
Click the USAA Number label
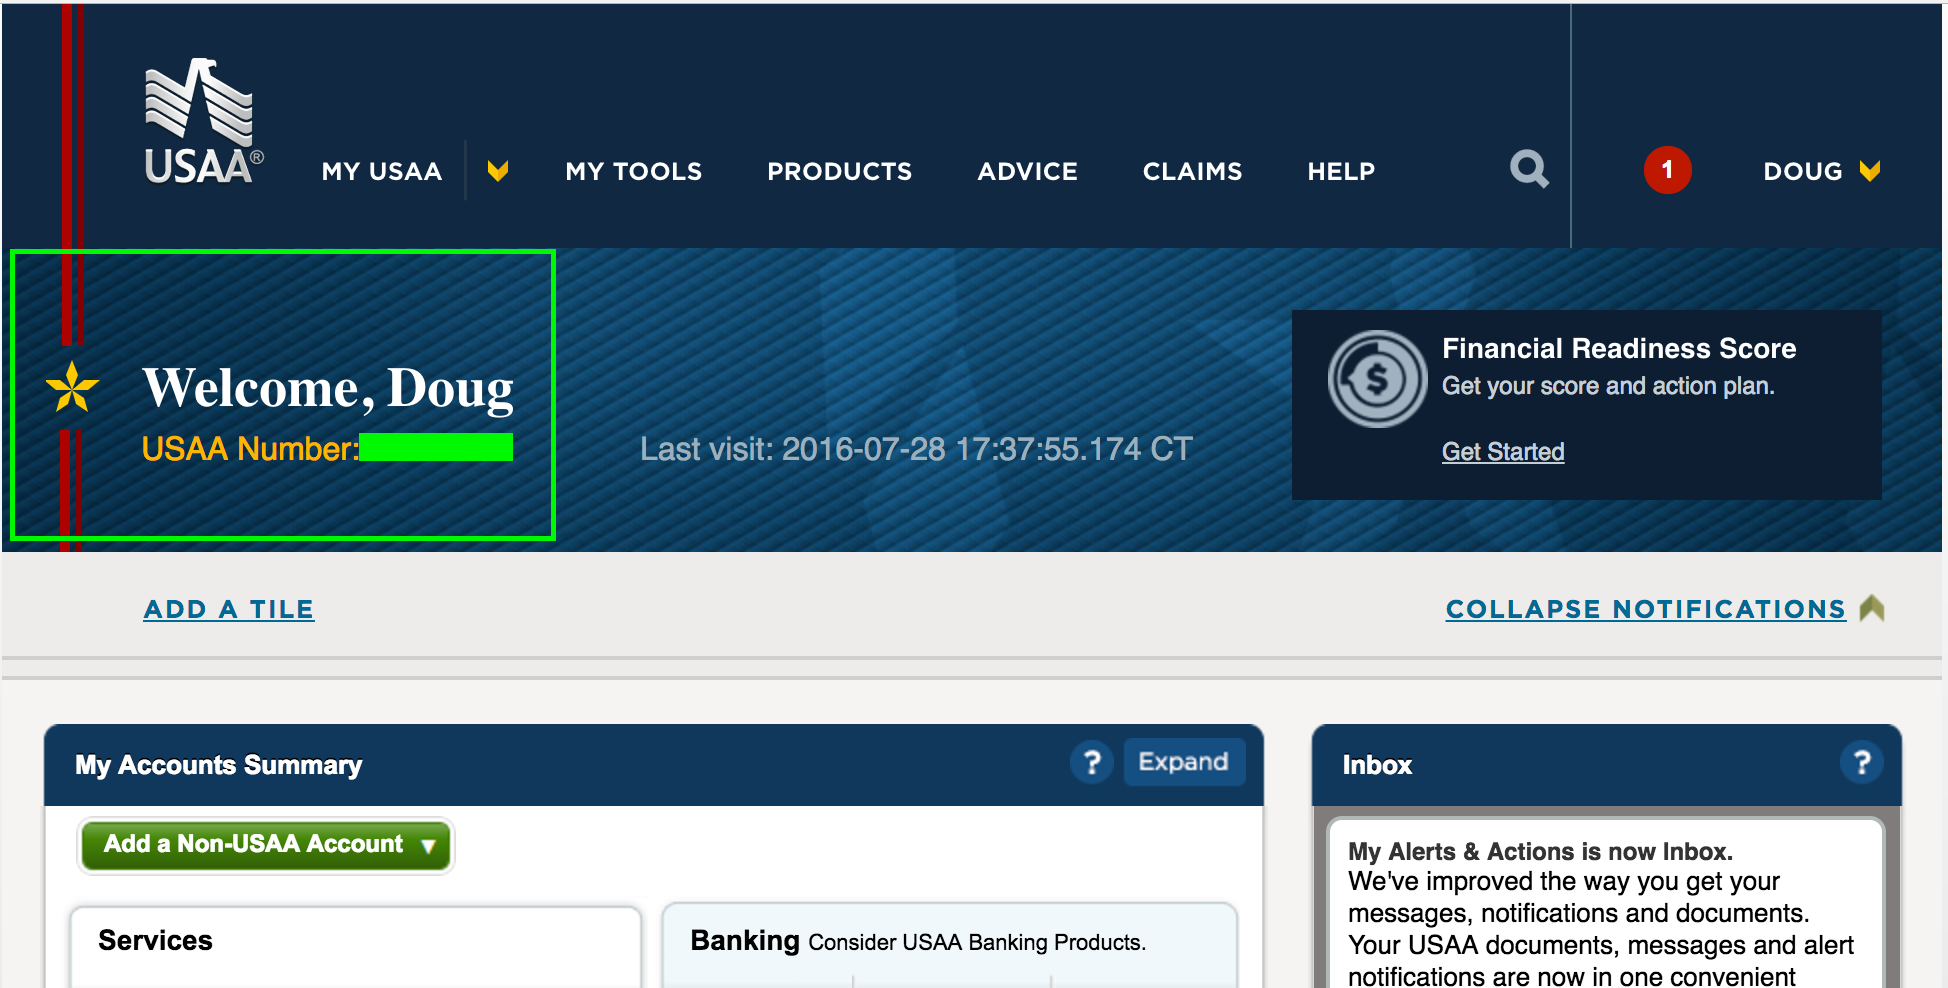pyautogui.click(x=250, y=449)
